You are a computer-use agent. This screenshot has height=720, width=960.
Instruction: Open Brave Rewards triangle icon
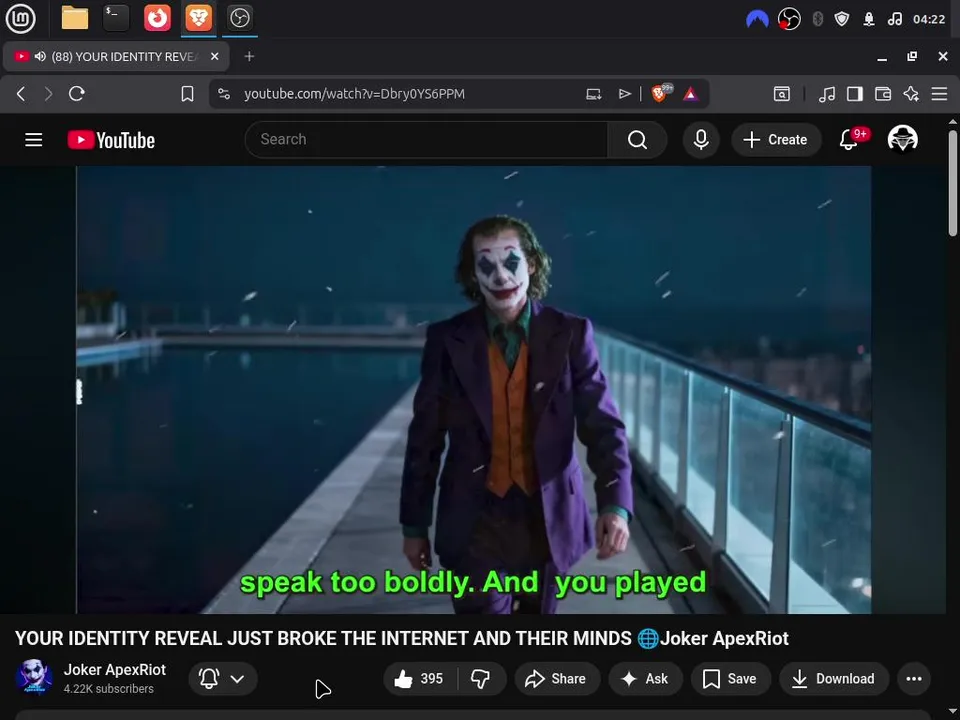(691, 94)
